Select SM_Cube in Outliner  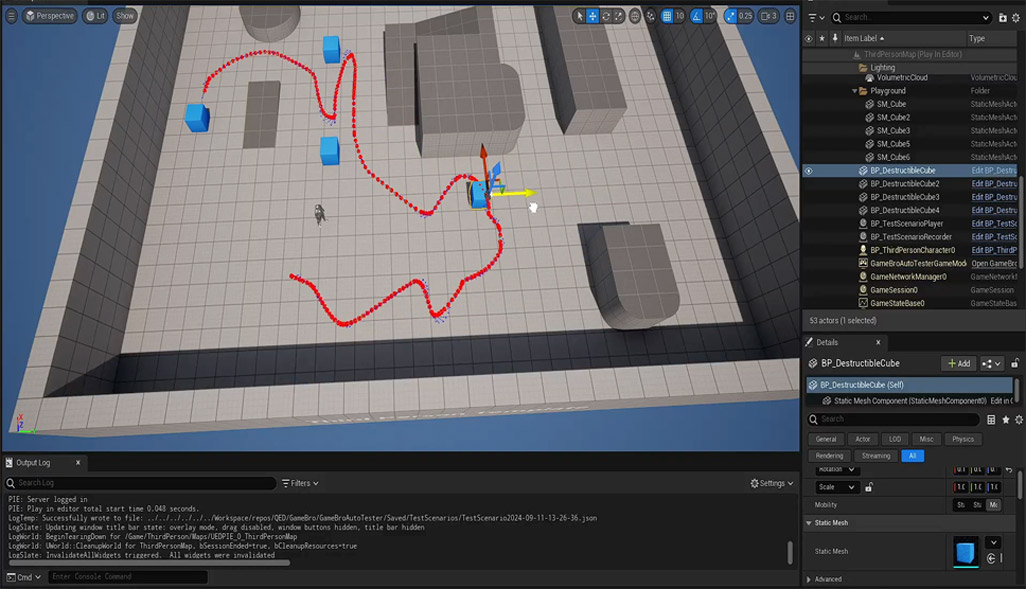(x=891, y=104)
